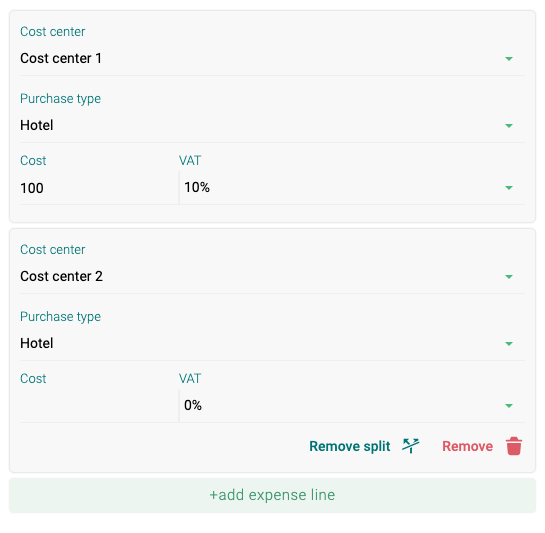Add a new expense line
The height and width of the screenshot is (533, 545).
click(272, 495)
